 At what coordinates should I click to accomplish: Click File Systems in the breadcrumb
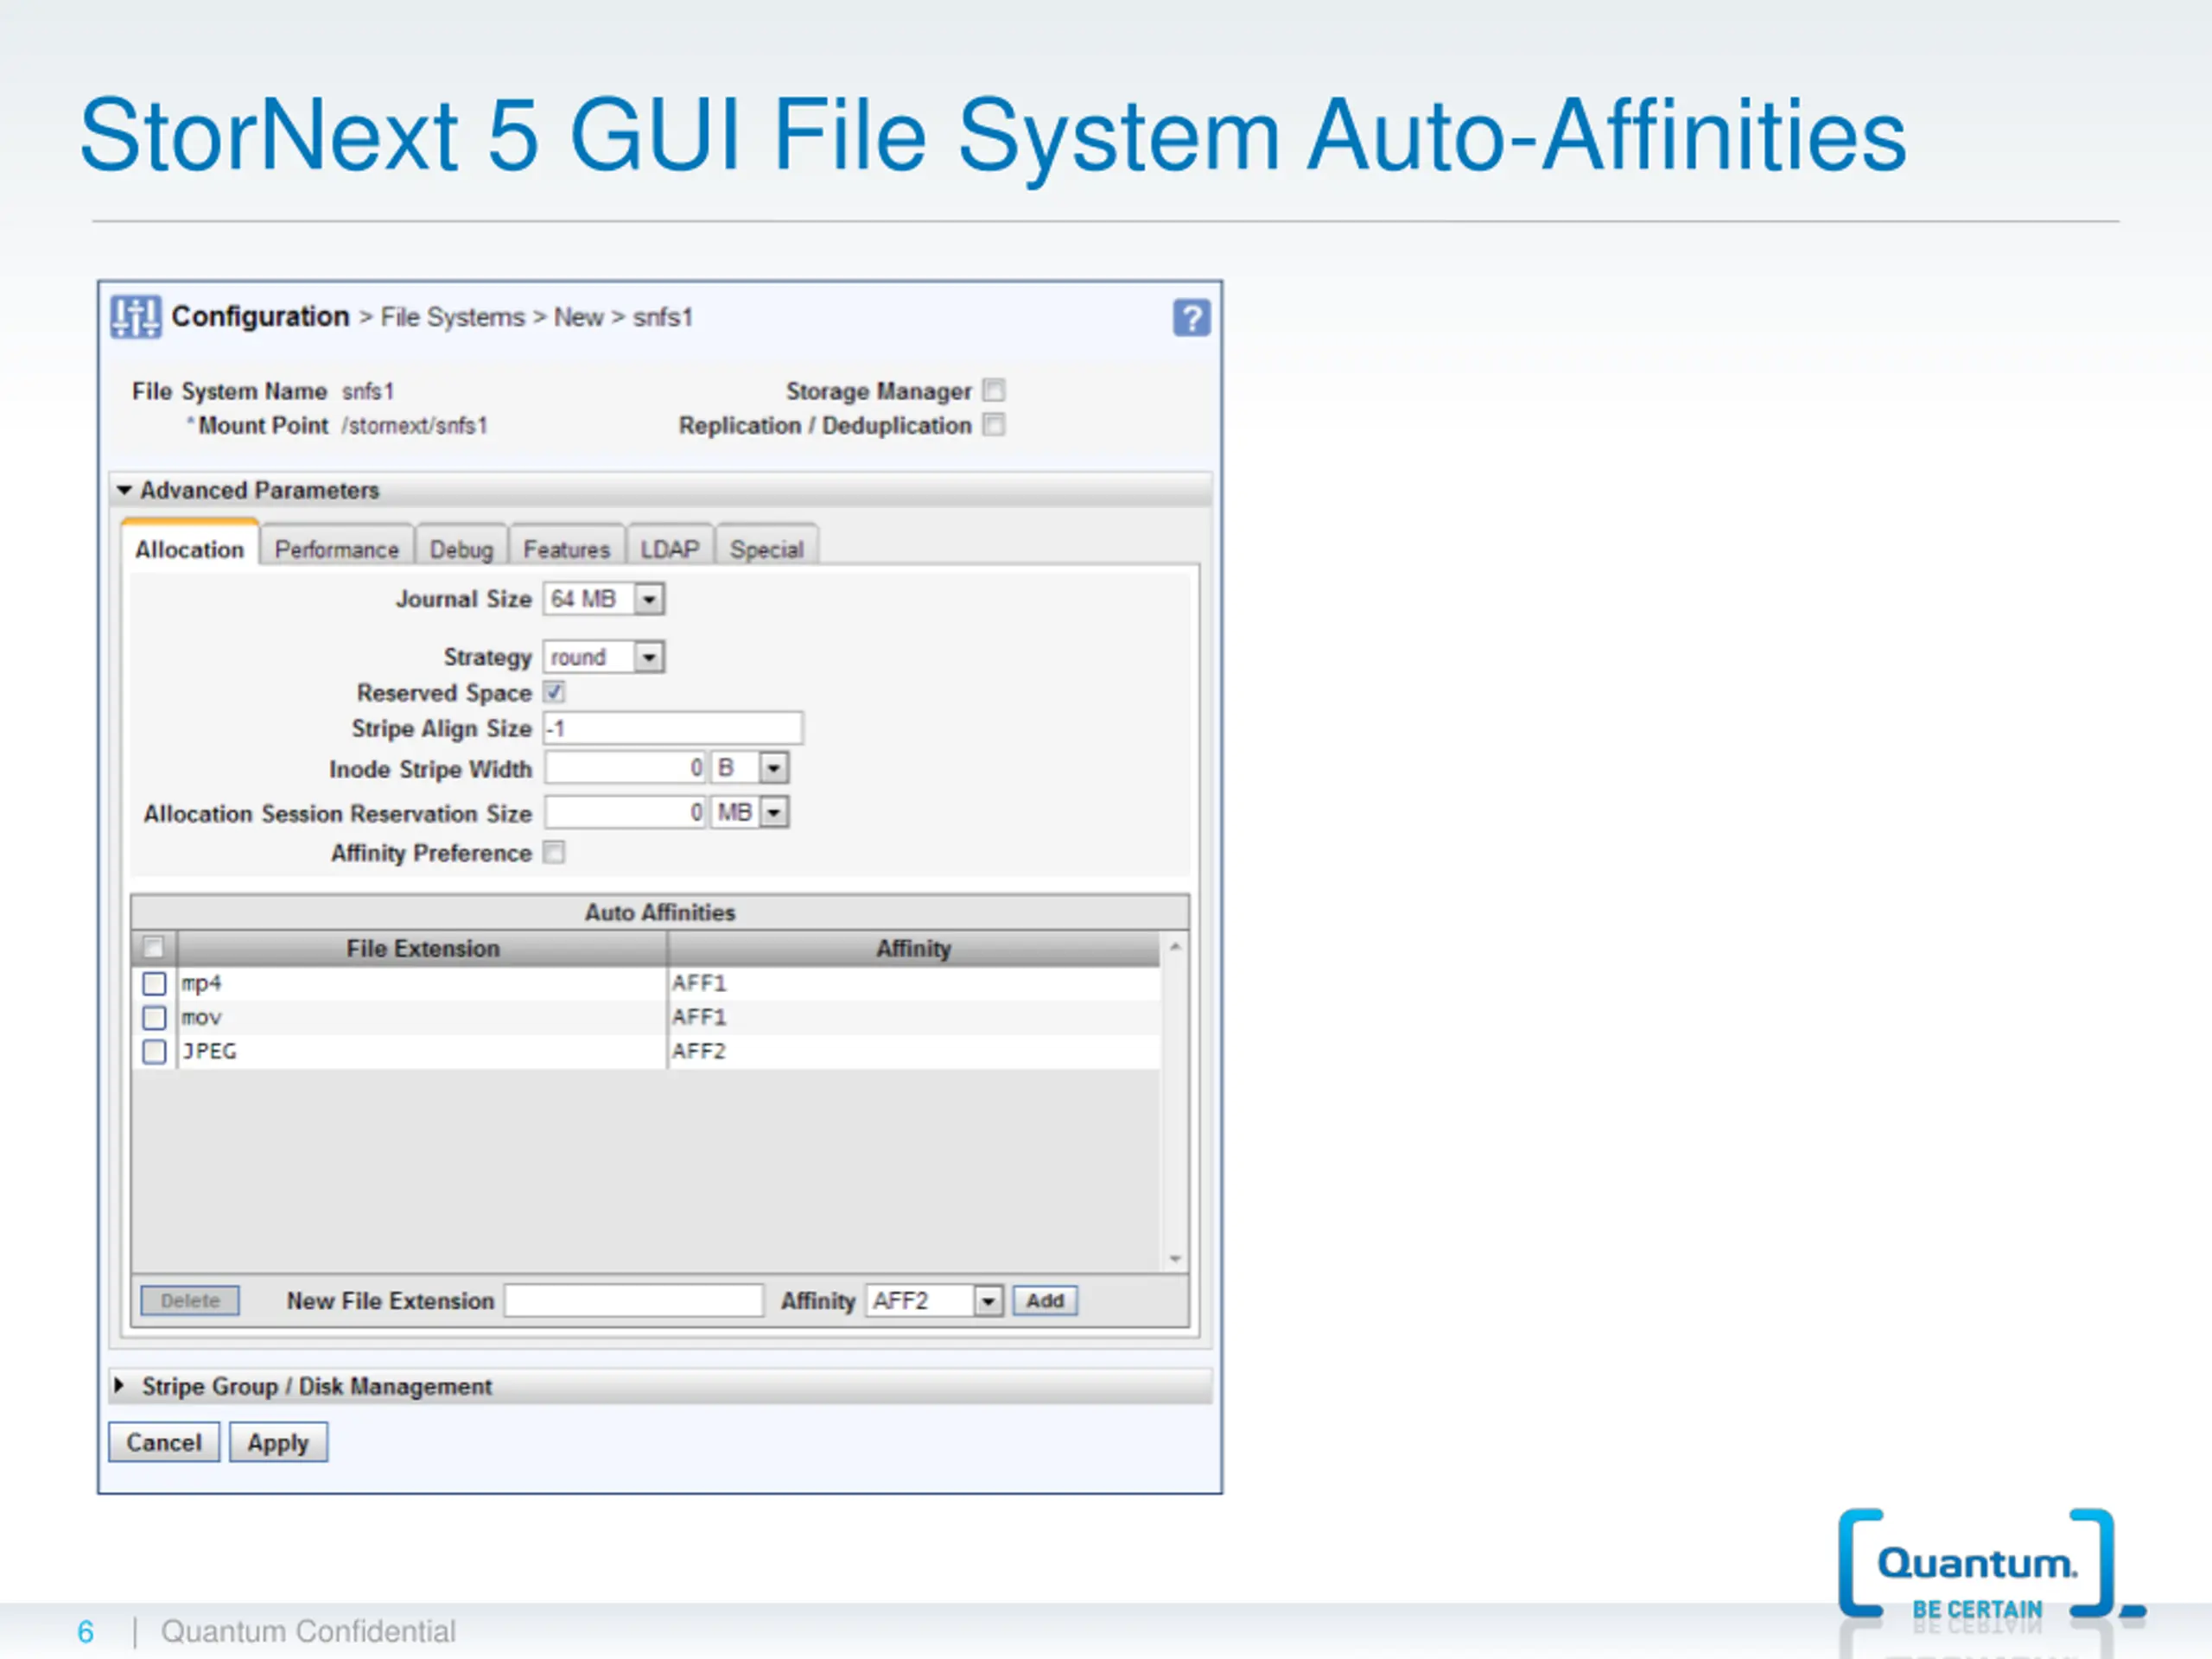click(x=452, y=317)
